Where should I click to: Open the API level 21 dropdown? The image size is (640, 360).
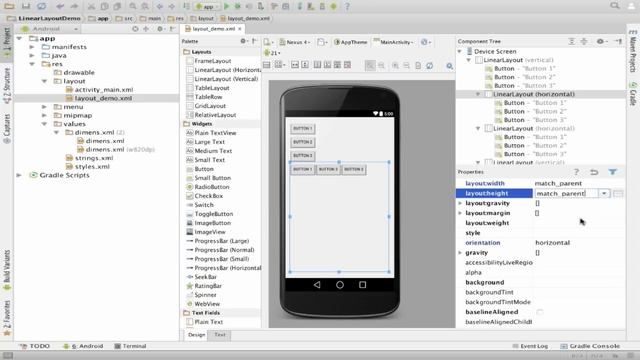click(272, 53)
